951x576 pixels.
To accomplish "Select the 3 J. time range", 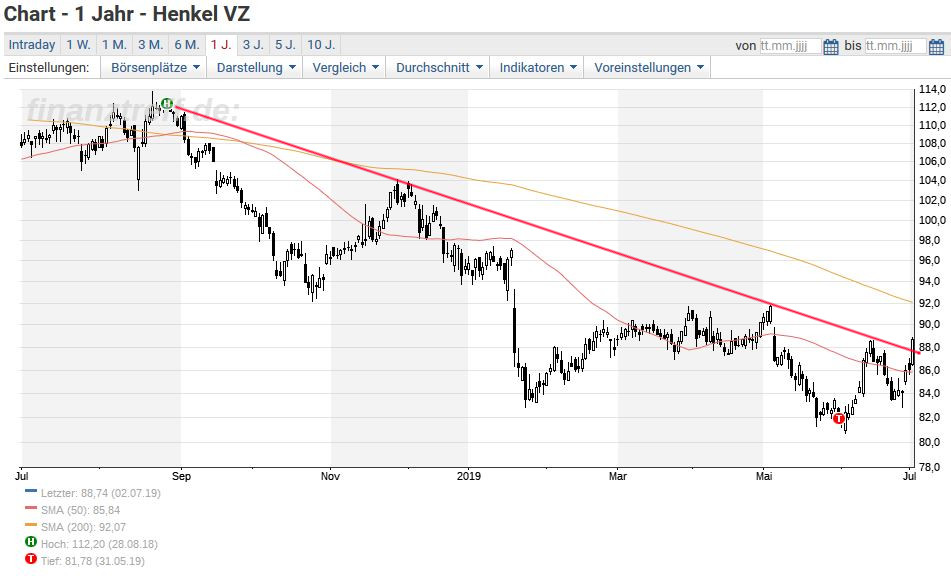I will [254, 45].
